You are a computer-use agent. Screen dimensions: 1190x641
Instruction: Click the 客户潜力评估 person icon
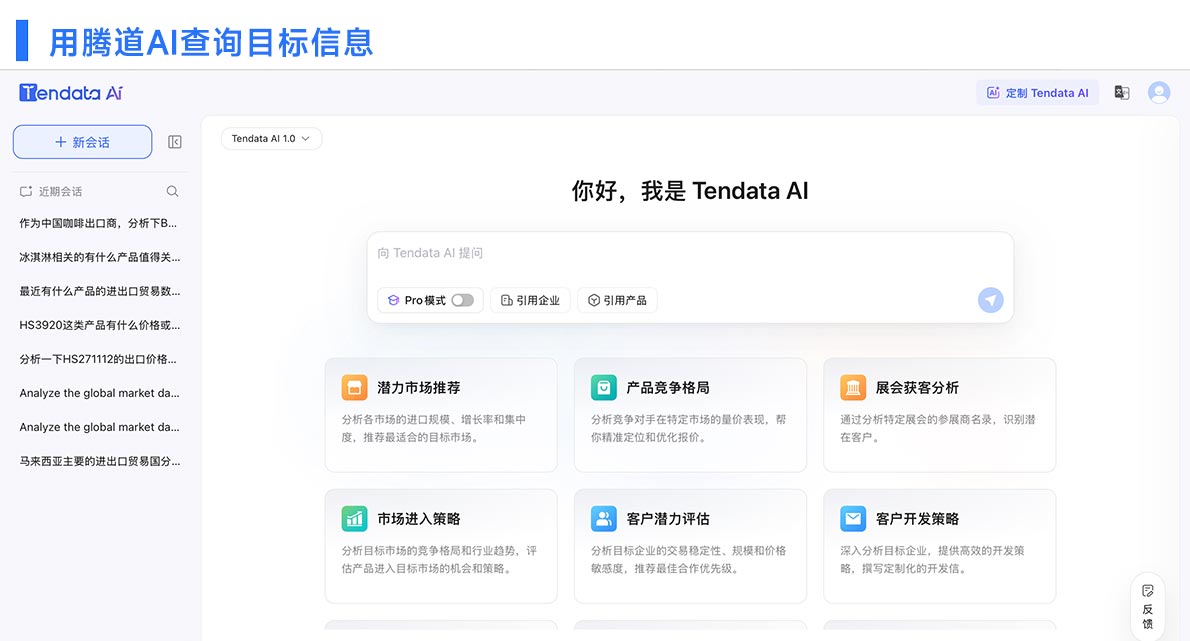(603, 518)
